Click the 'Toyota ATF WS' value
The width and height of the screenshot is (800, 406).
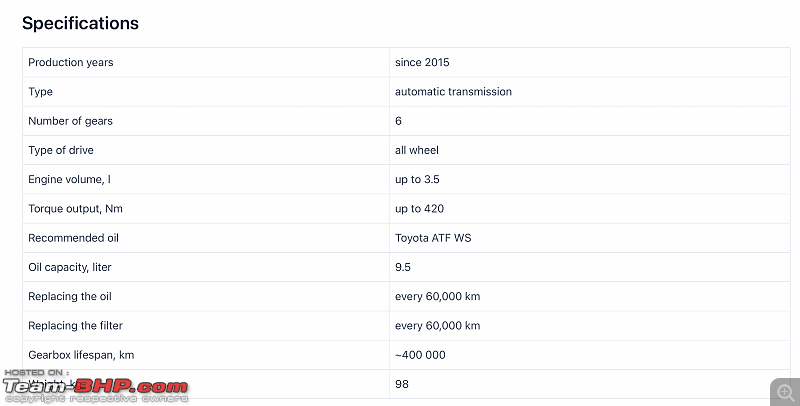433,238
